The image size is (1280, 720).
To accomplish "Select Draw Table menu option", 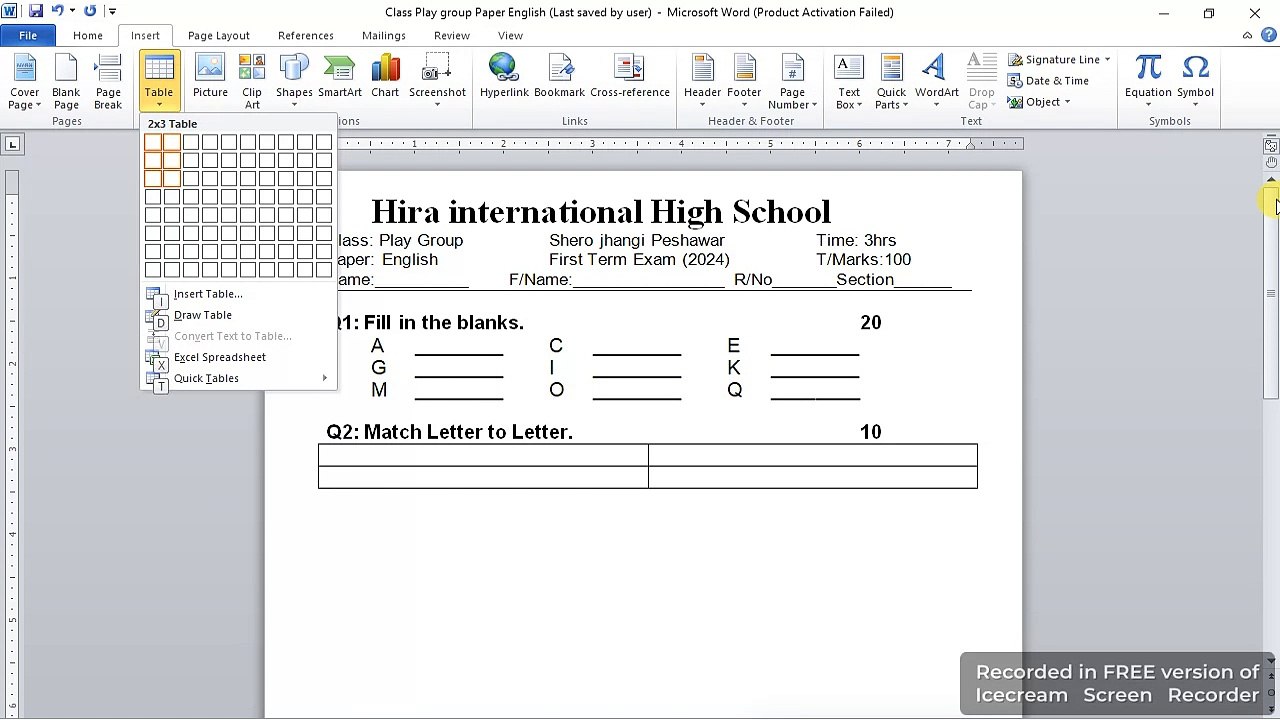I will tap(203, 315).
